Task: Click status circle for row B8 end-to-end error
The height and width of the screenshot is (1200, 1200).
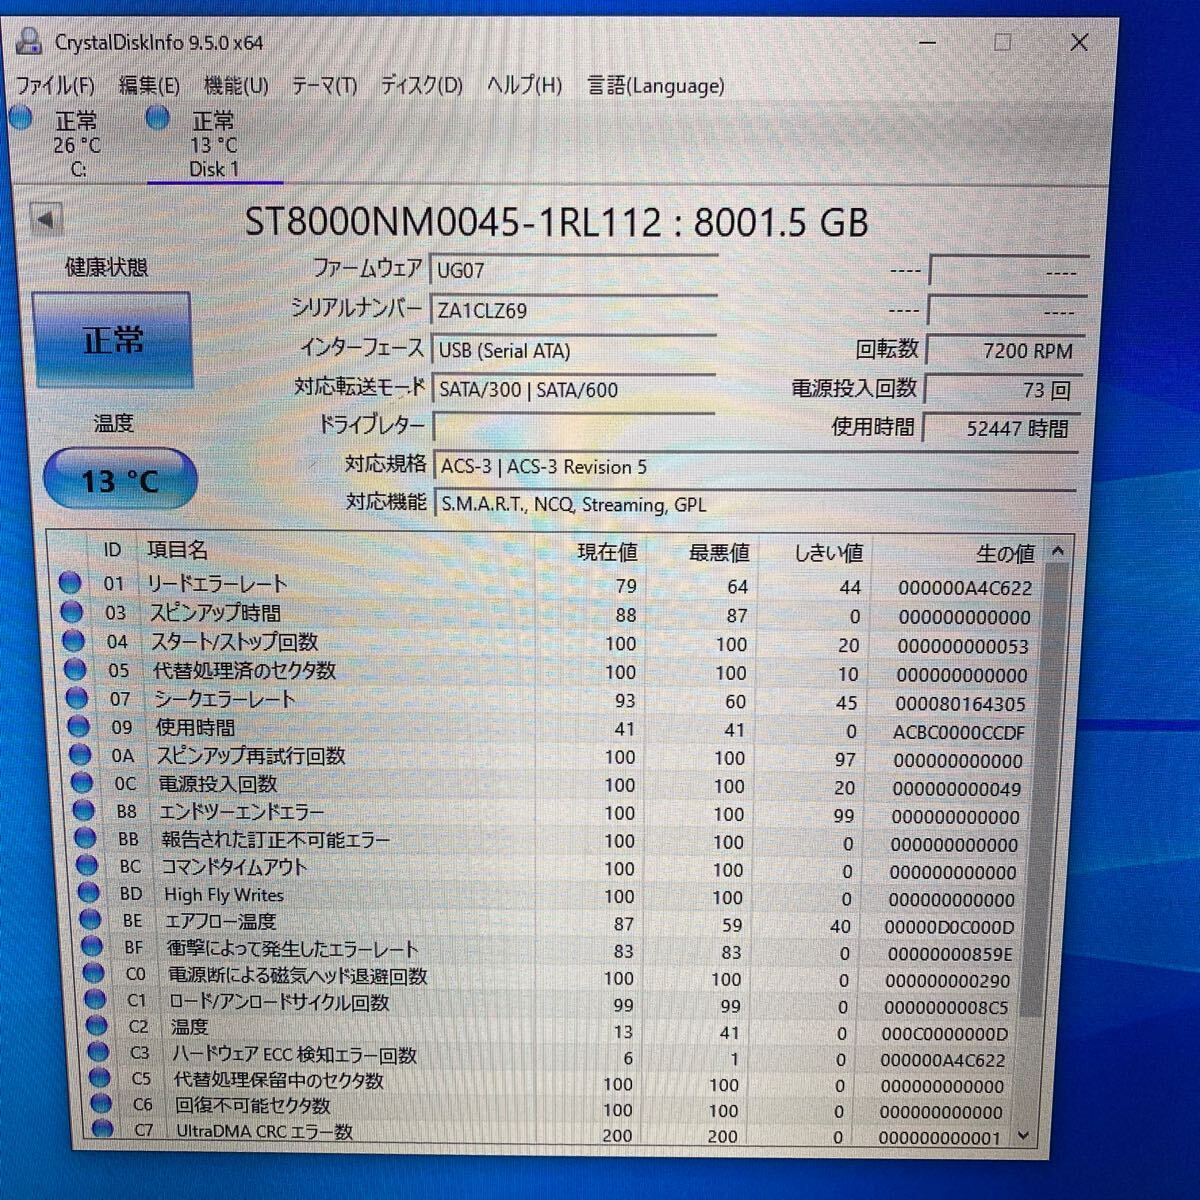Action: tap(85, 811)
